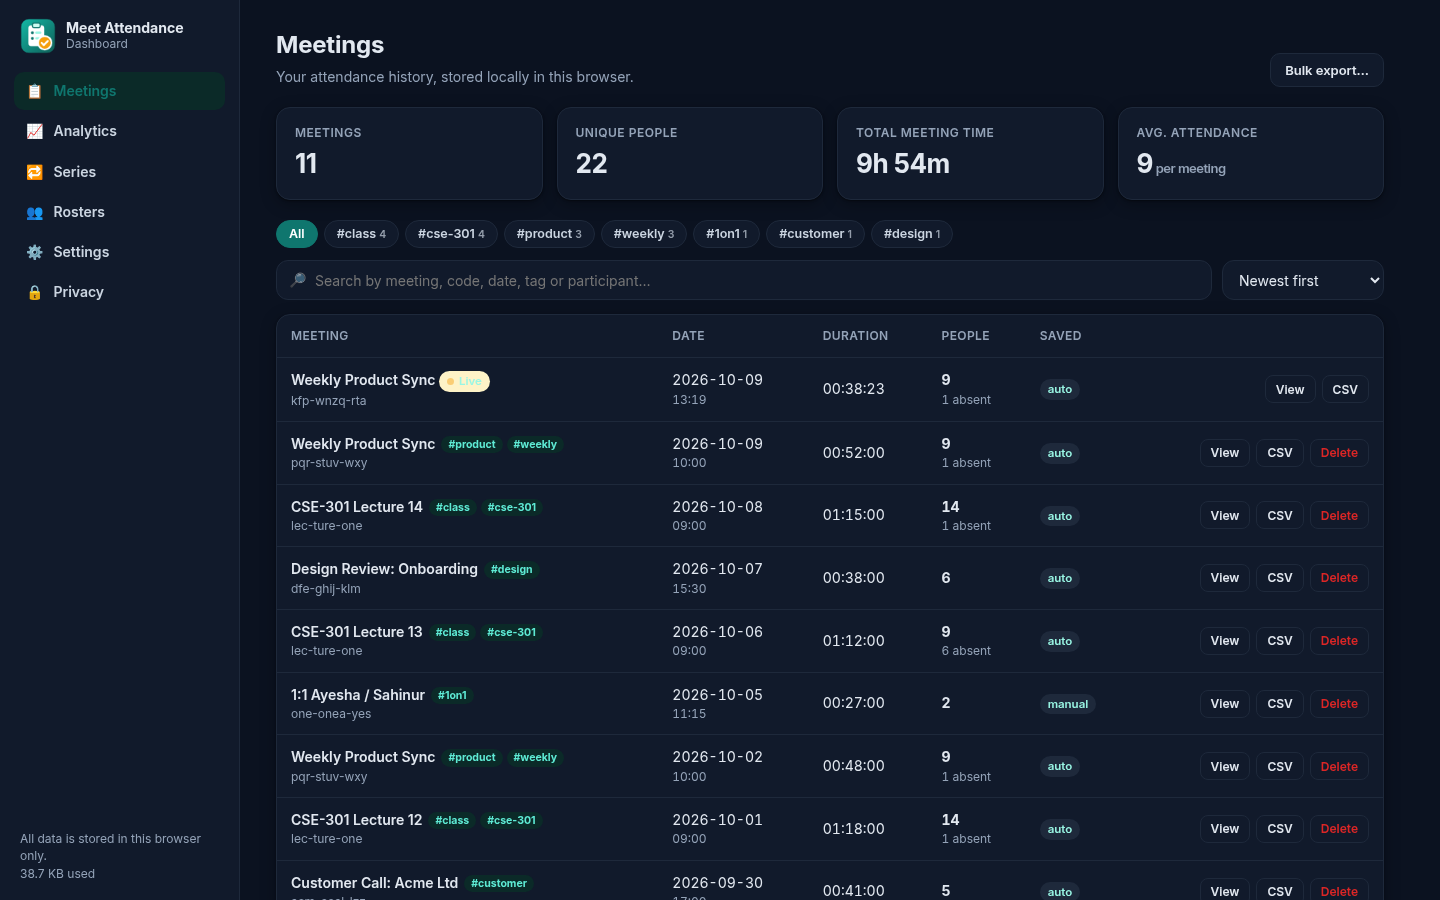Click the Live badge on Weekly Product Sync
Image resolution: width=1440 pixels, height=900 pixels.
465,381
